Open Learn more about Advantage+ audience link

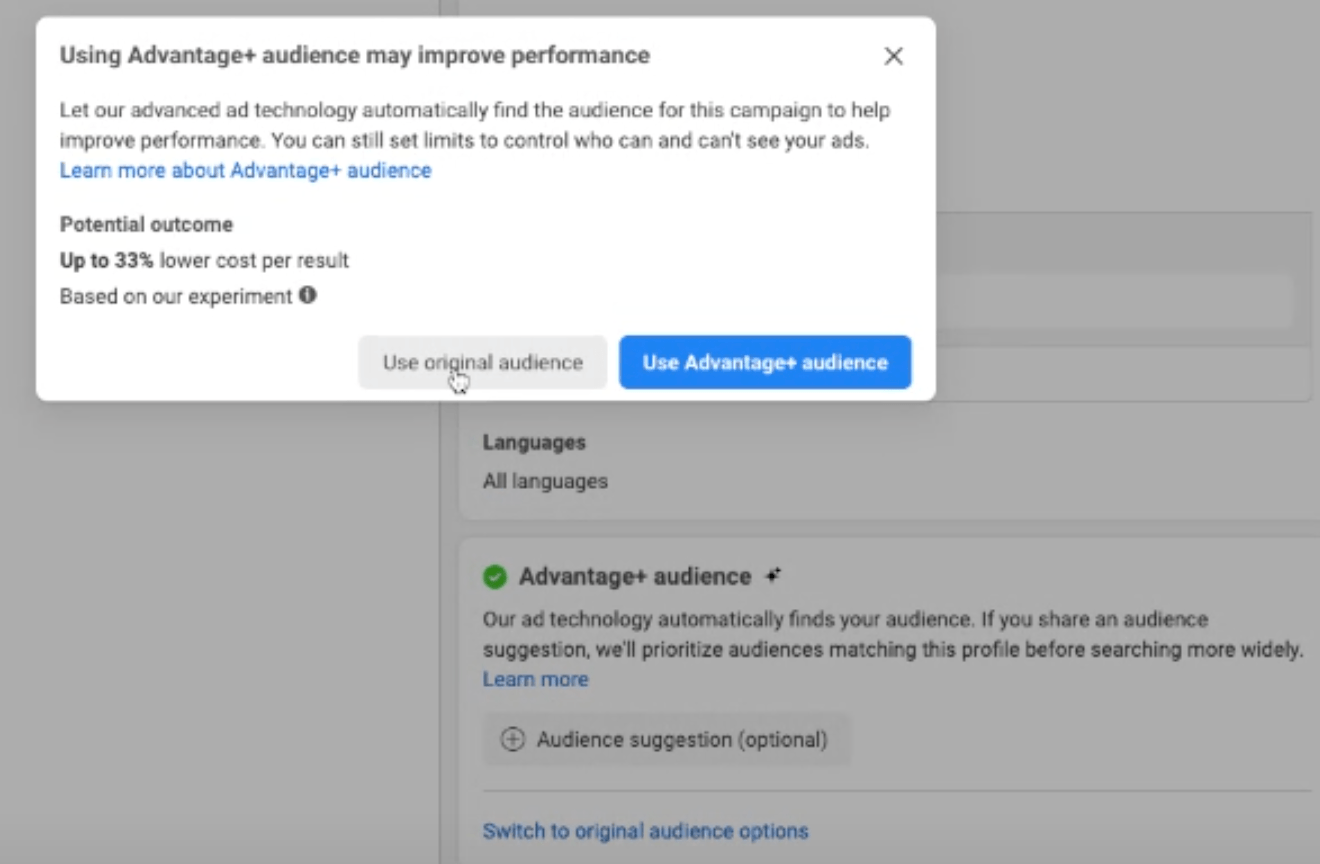(245, 170)
